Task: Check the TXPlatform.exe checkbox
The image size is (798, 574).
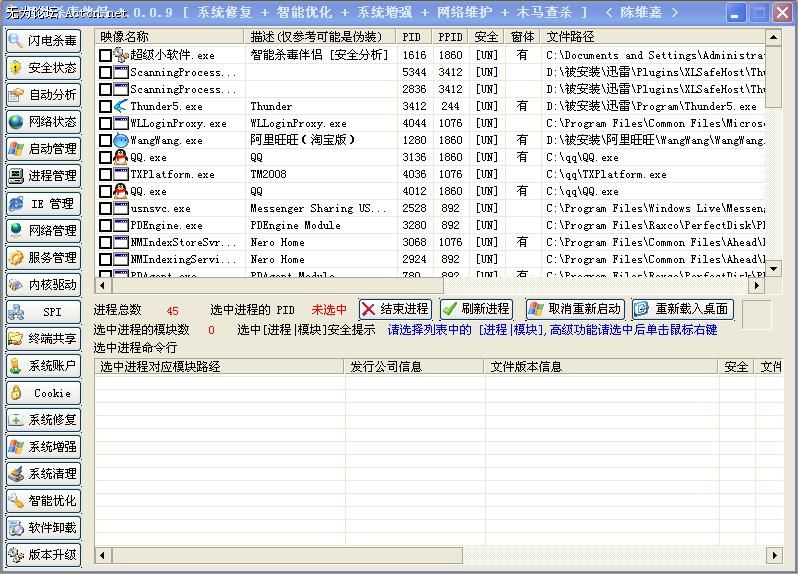Action: (x=105, y=175)
